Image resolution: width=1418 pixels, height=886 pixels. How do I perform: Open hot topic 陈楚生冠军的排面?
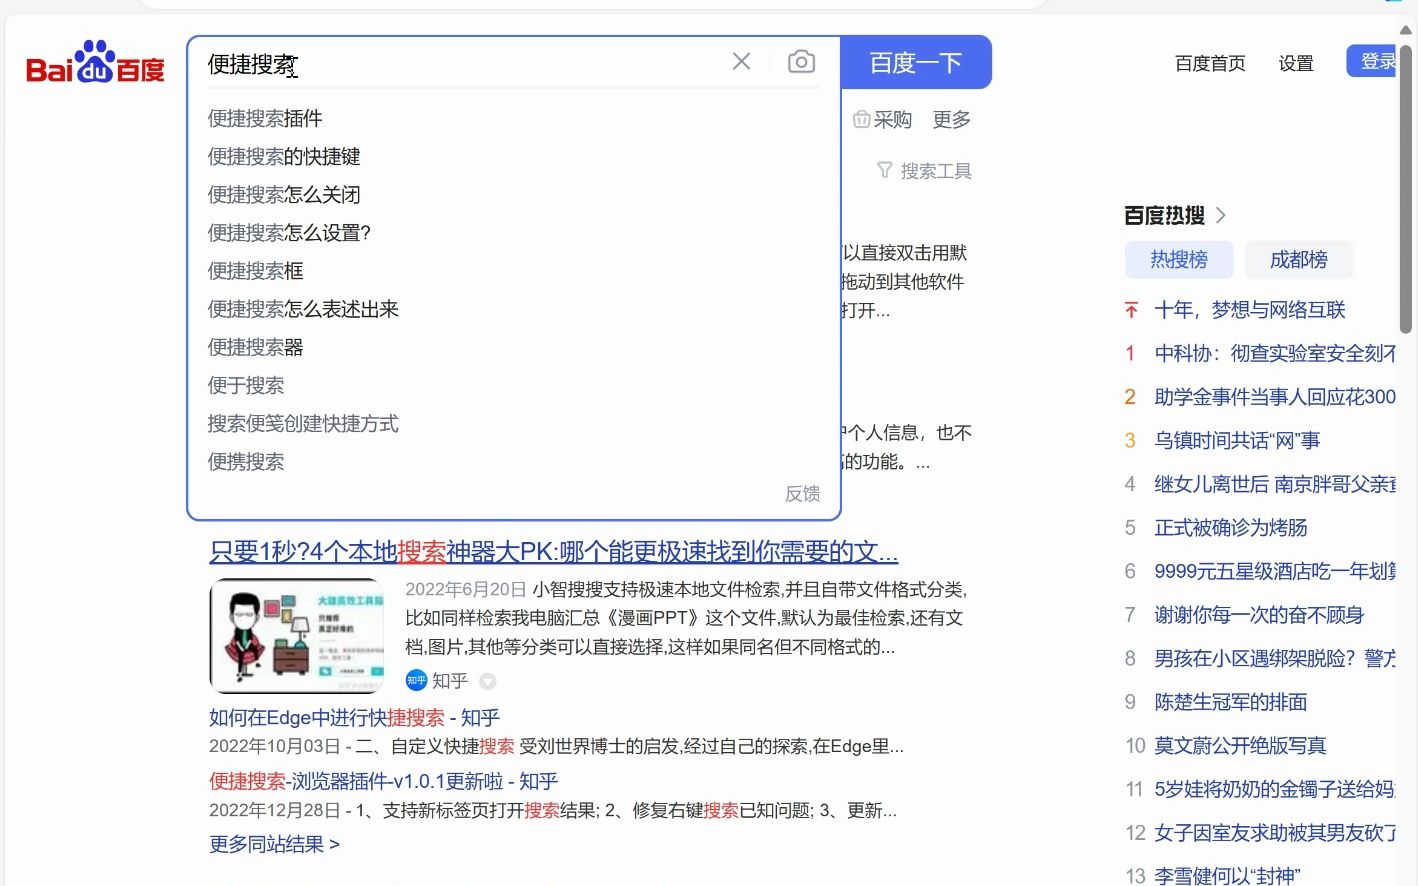coord(1231,702)
